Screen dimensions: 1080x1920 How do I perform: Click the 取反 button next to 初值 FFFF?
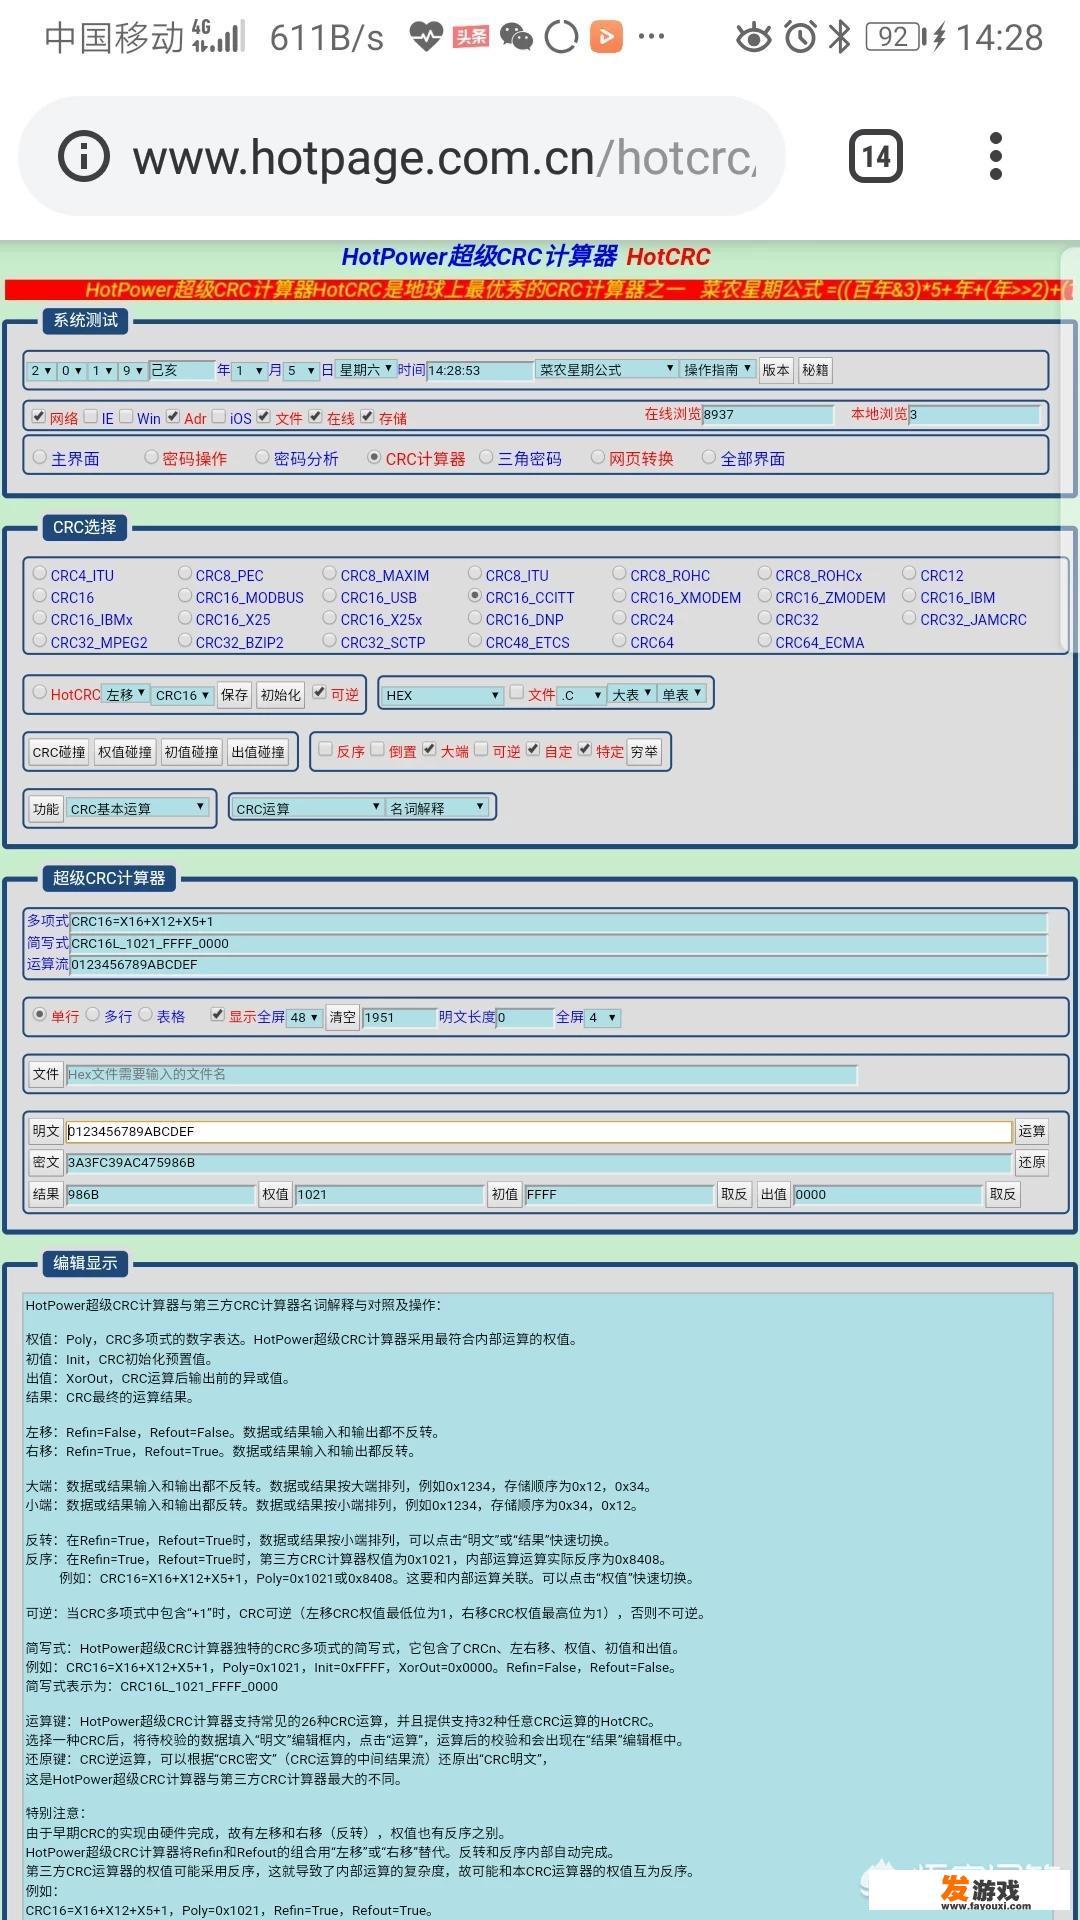click(734, 1194)
